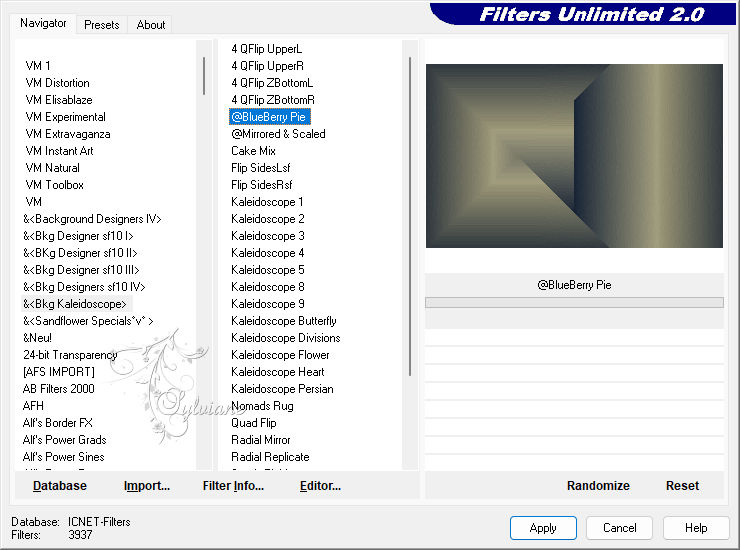
Task: Choose 4 QFlip UpperR filter
Action: (x=267, y=66)
